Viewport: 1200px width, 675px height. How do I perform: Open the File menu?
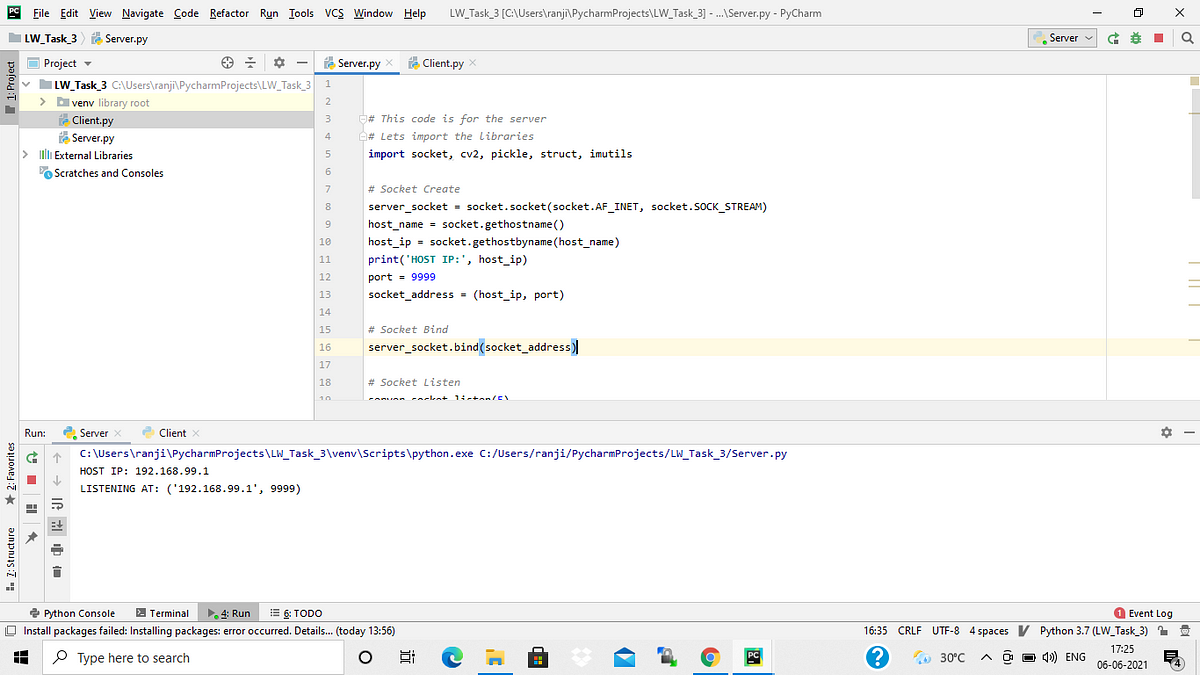pos(41,13)
